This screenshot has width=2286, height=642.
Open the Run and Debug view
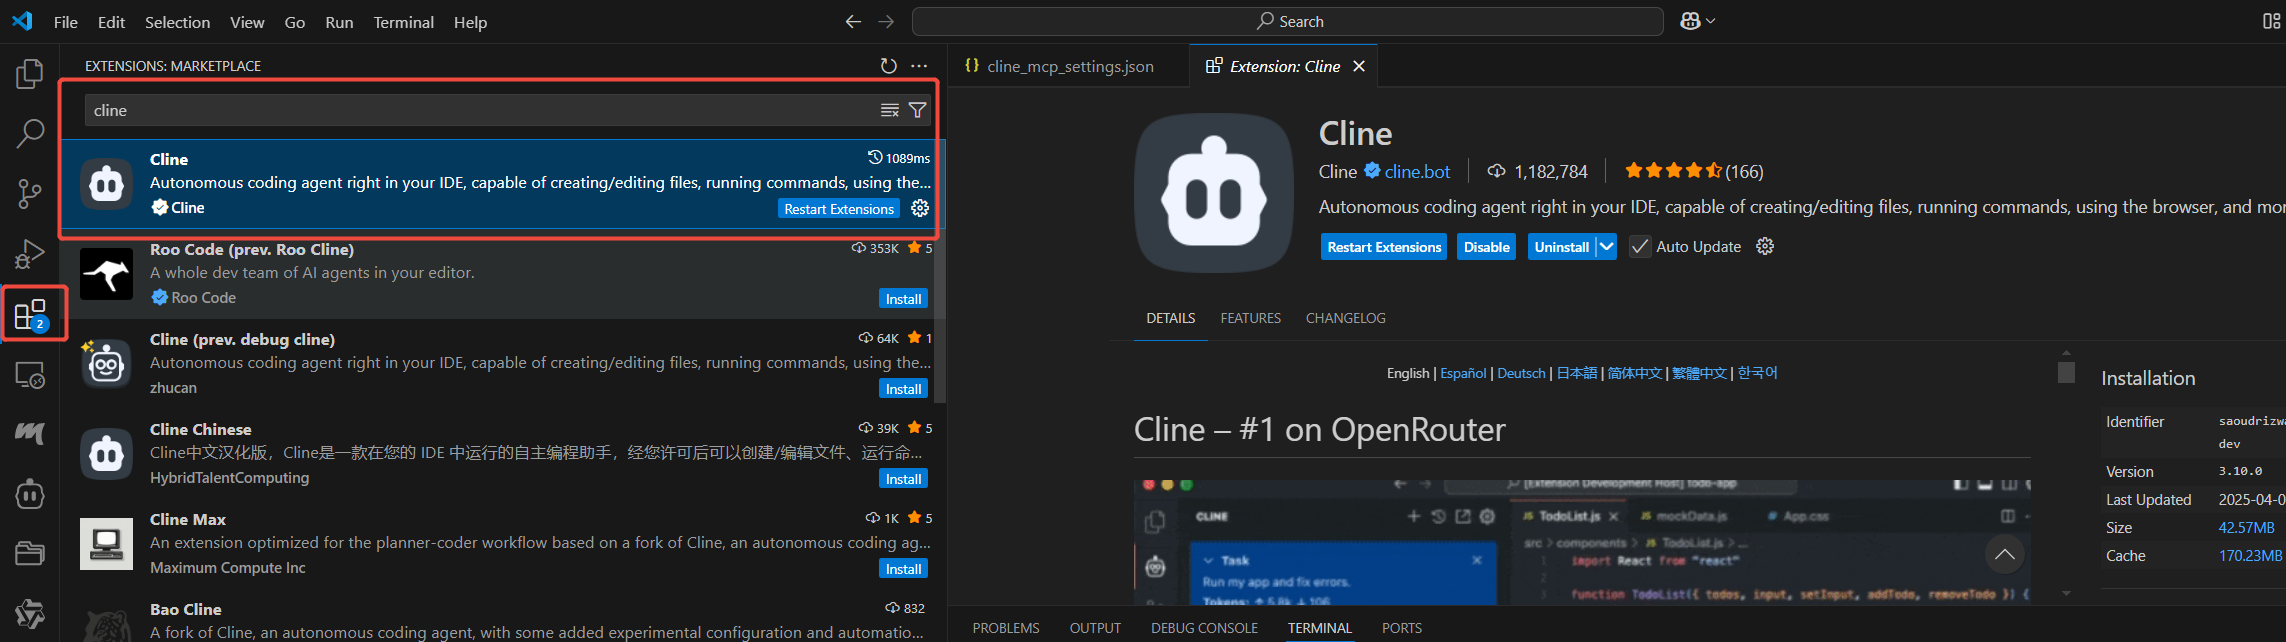coord(30,254)
